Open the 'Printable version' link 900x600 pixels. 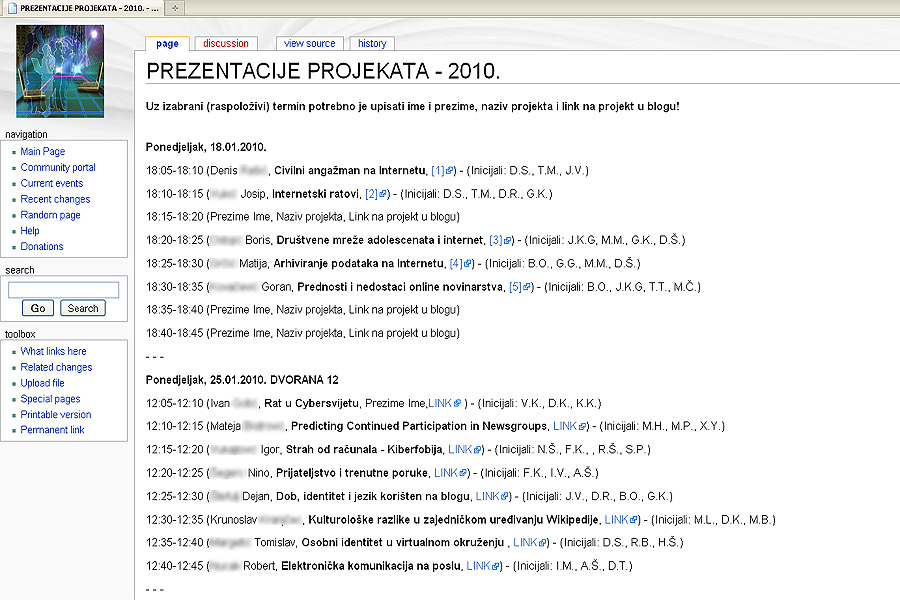[56, 415]
